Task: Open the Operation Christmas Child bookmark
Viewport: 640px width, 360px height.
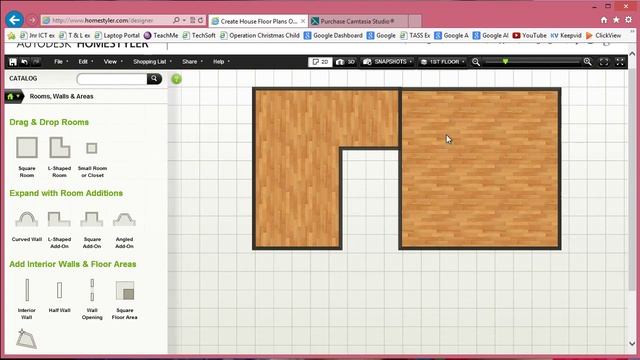Action: point(260,36)
